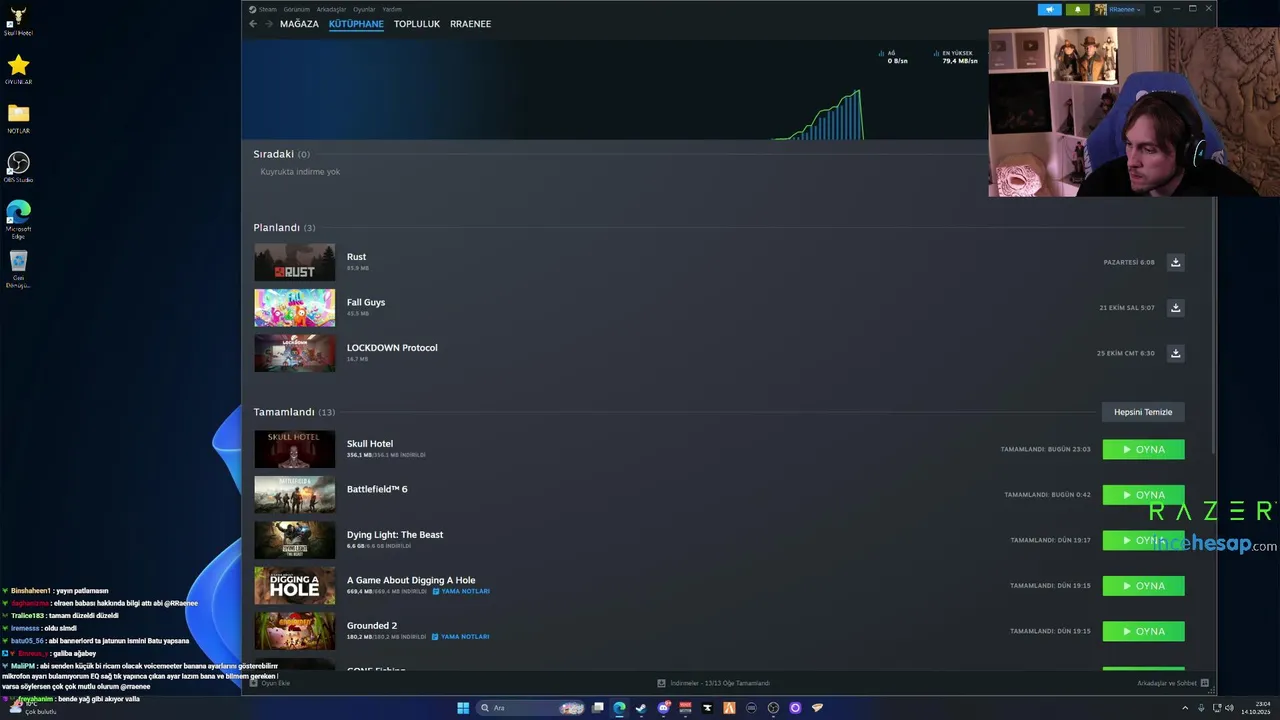Open the Arkadaşlar menu
The width and height of the screenshot is (1280, 720).
point(331,9)
